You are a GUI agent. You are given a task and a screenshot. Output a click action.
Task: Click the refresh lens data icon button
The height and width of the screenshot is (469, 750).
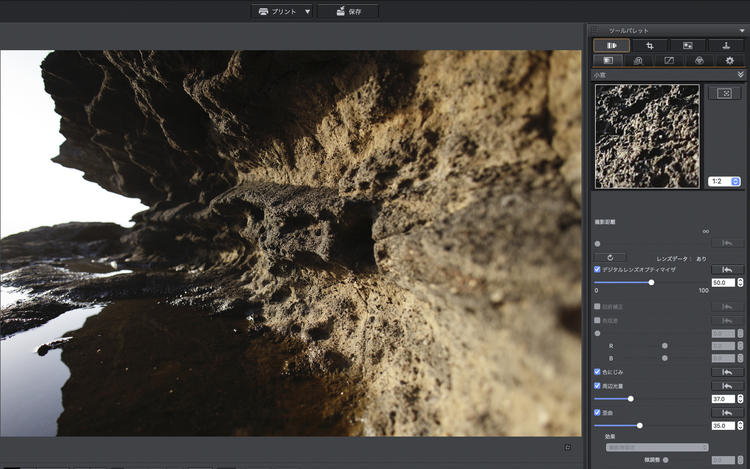pyautogui.click(x=610, y=257)
